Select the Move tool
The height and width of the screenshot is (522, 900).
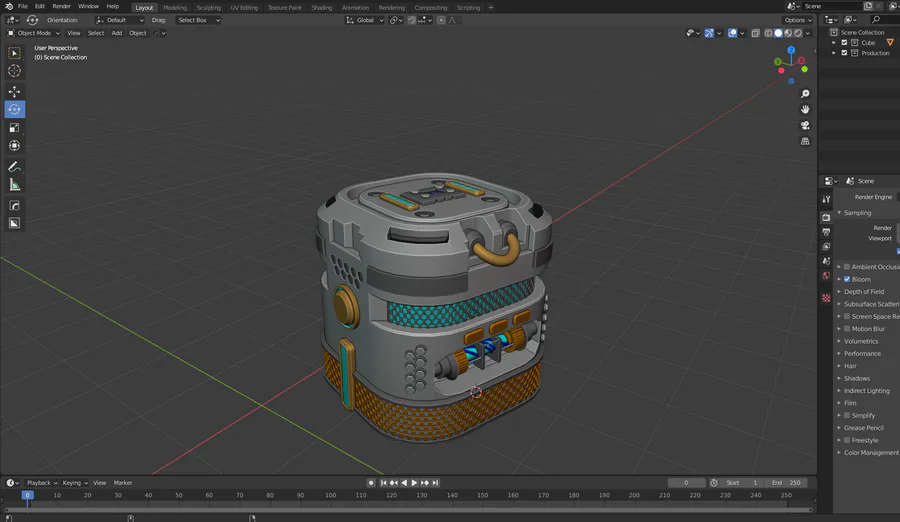point(14,91)
